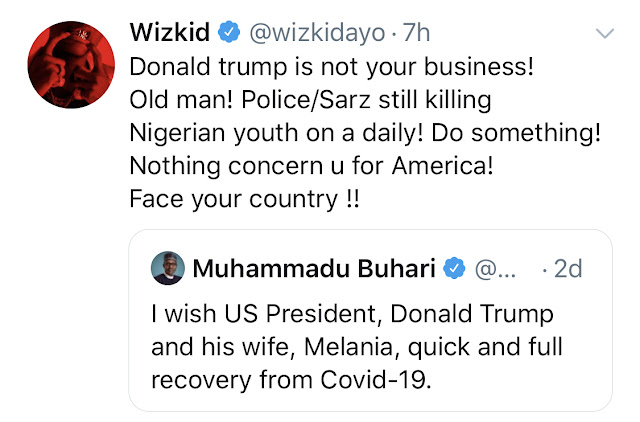640x422 pixels.
Task: Click the Muhammadu Buhari name in quoted tweet
Action: click(x=315, y=268)
